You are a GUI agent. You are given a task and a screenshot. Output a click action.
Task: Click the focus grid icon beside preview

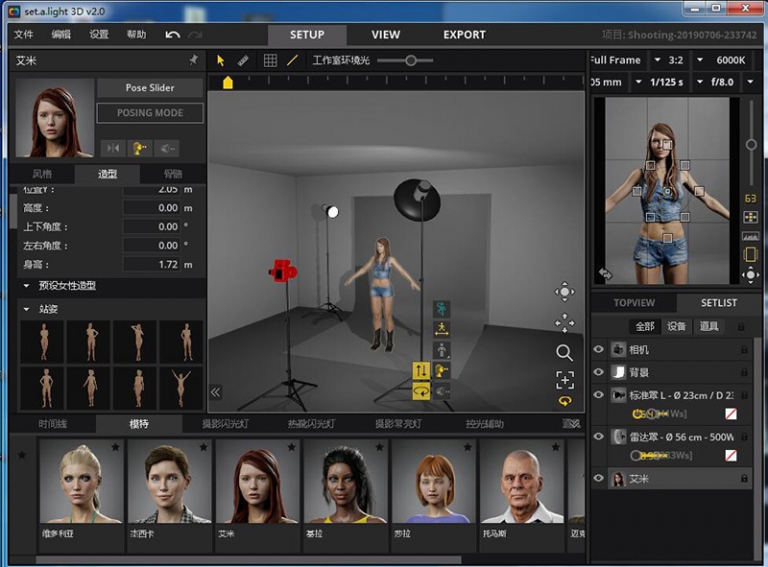(750, 217)
